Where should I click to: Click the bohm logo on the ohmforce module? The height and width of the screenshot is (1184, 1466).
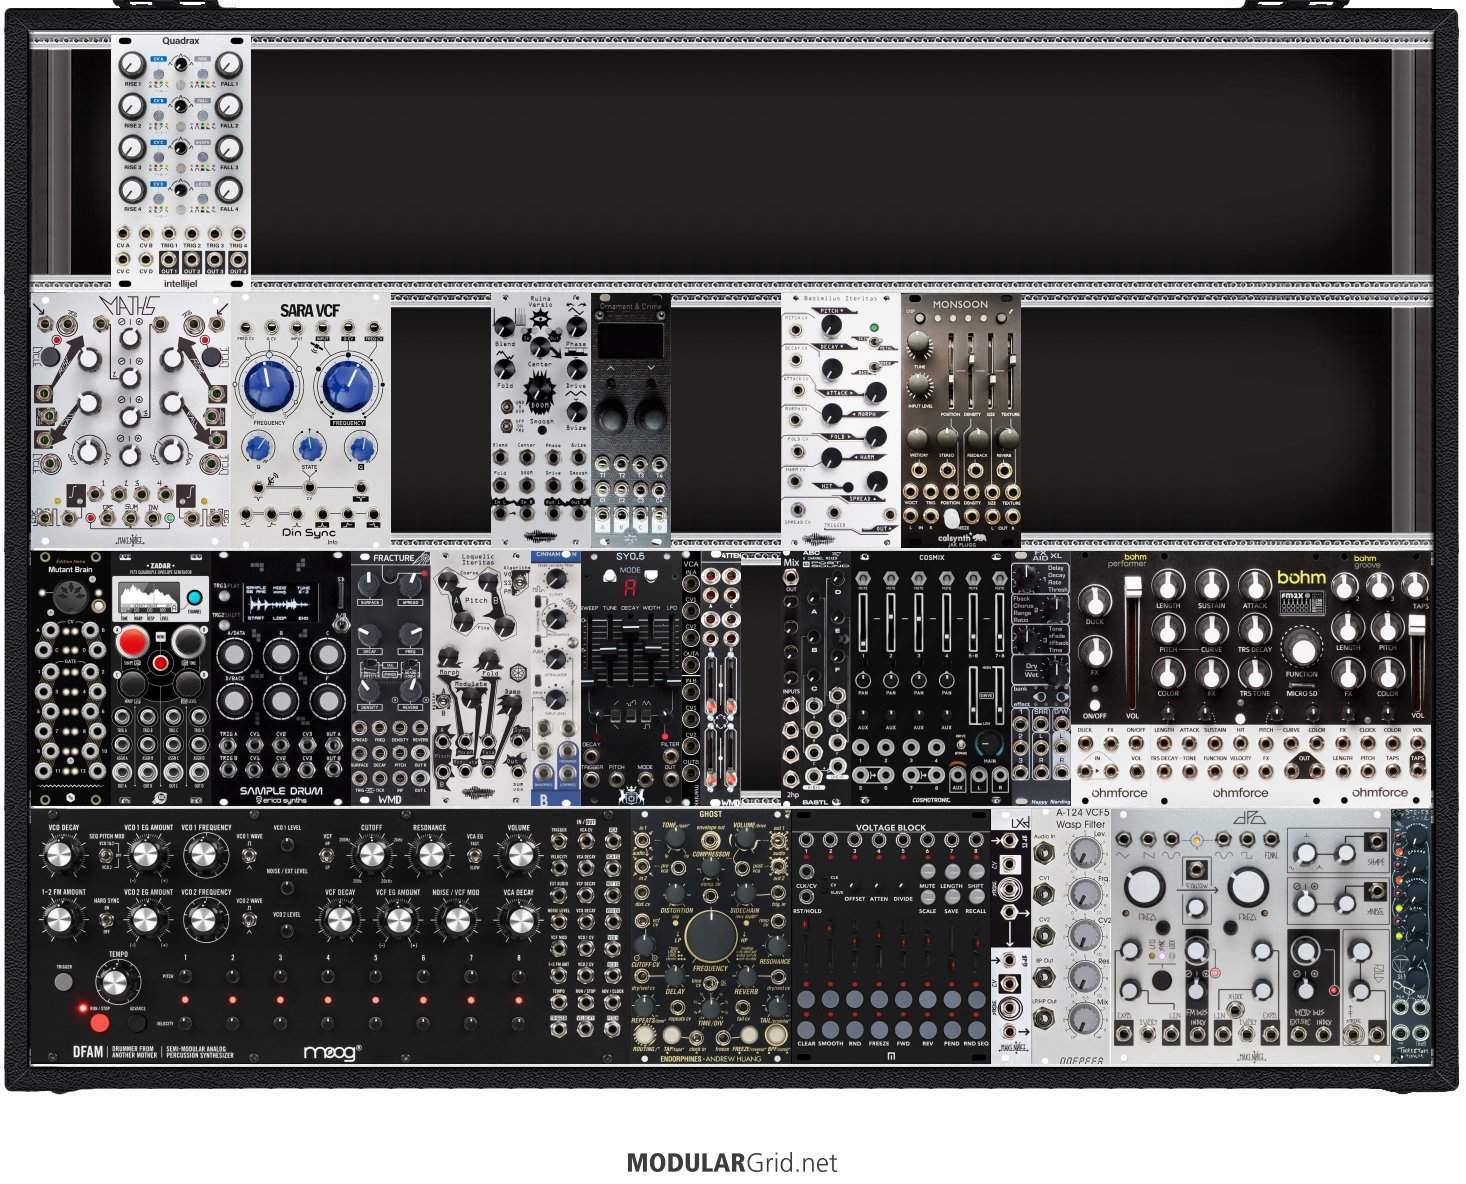point(1301,577)
